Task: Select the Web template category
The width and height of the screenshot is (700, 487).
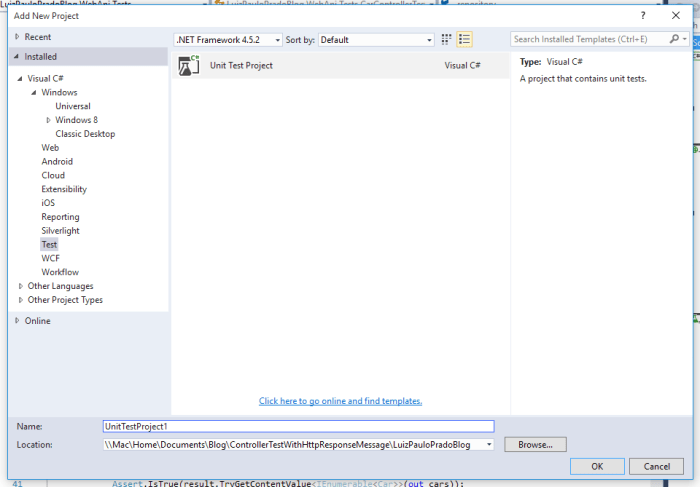Action: (50, 147)
